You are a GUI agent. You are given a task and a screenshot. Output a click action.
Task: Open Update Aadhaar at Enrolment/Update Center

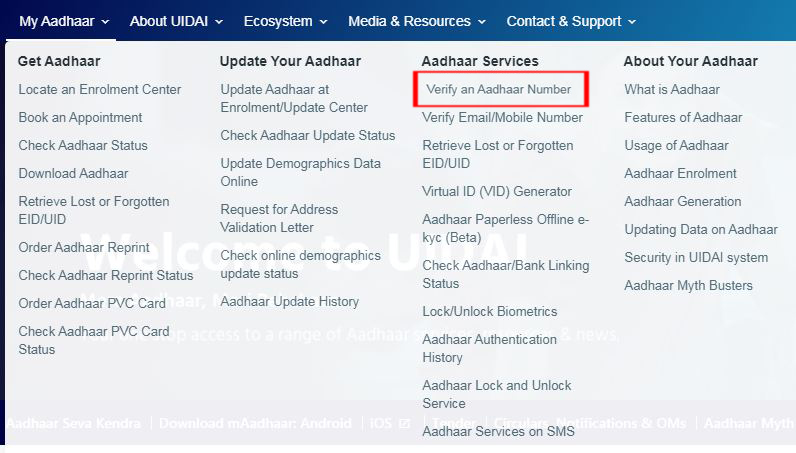click(294, 99)
